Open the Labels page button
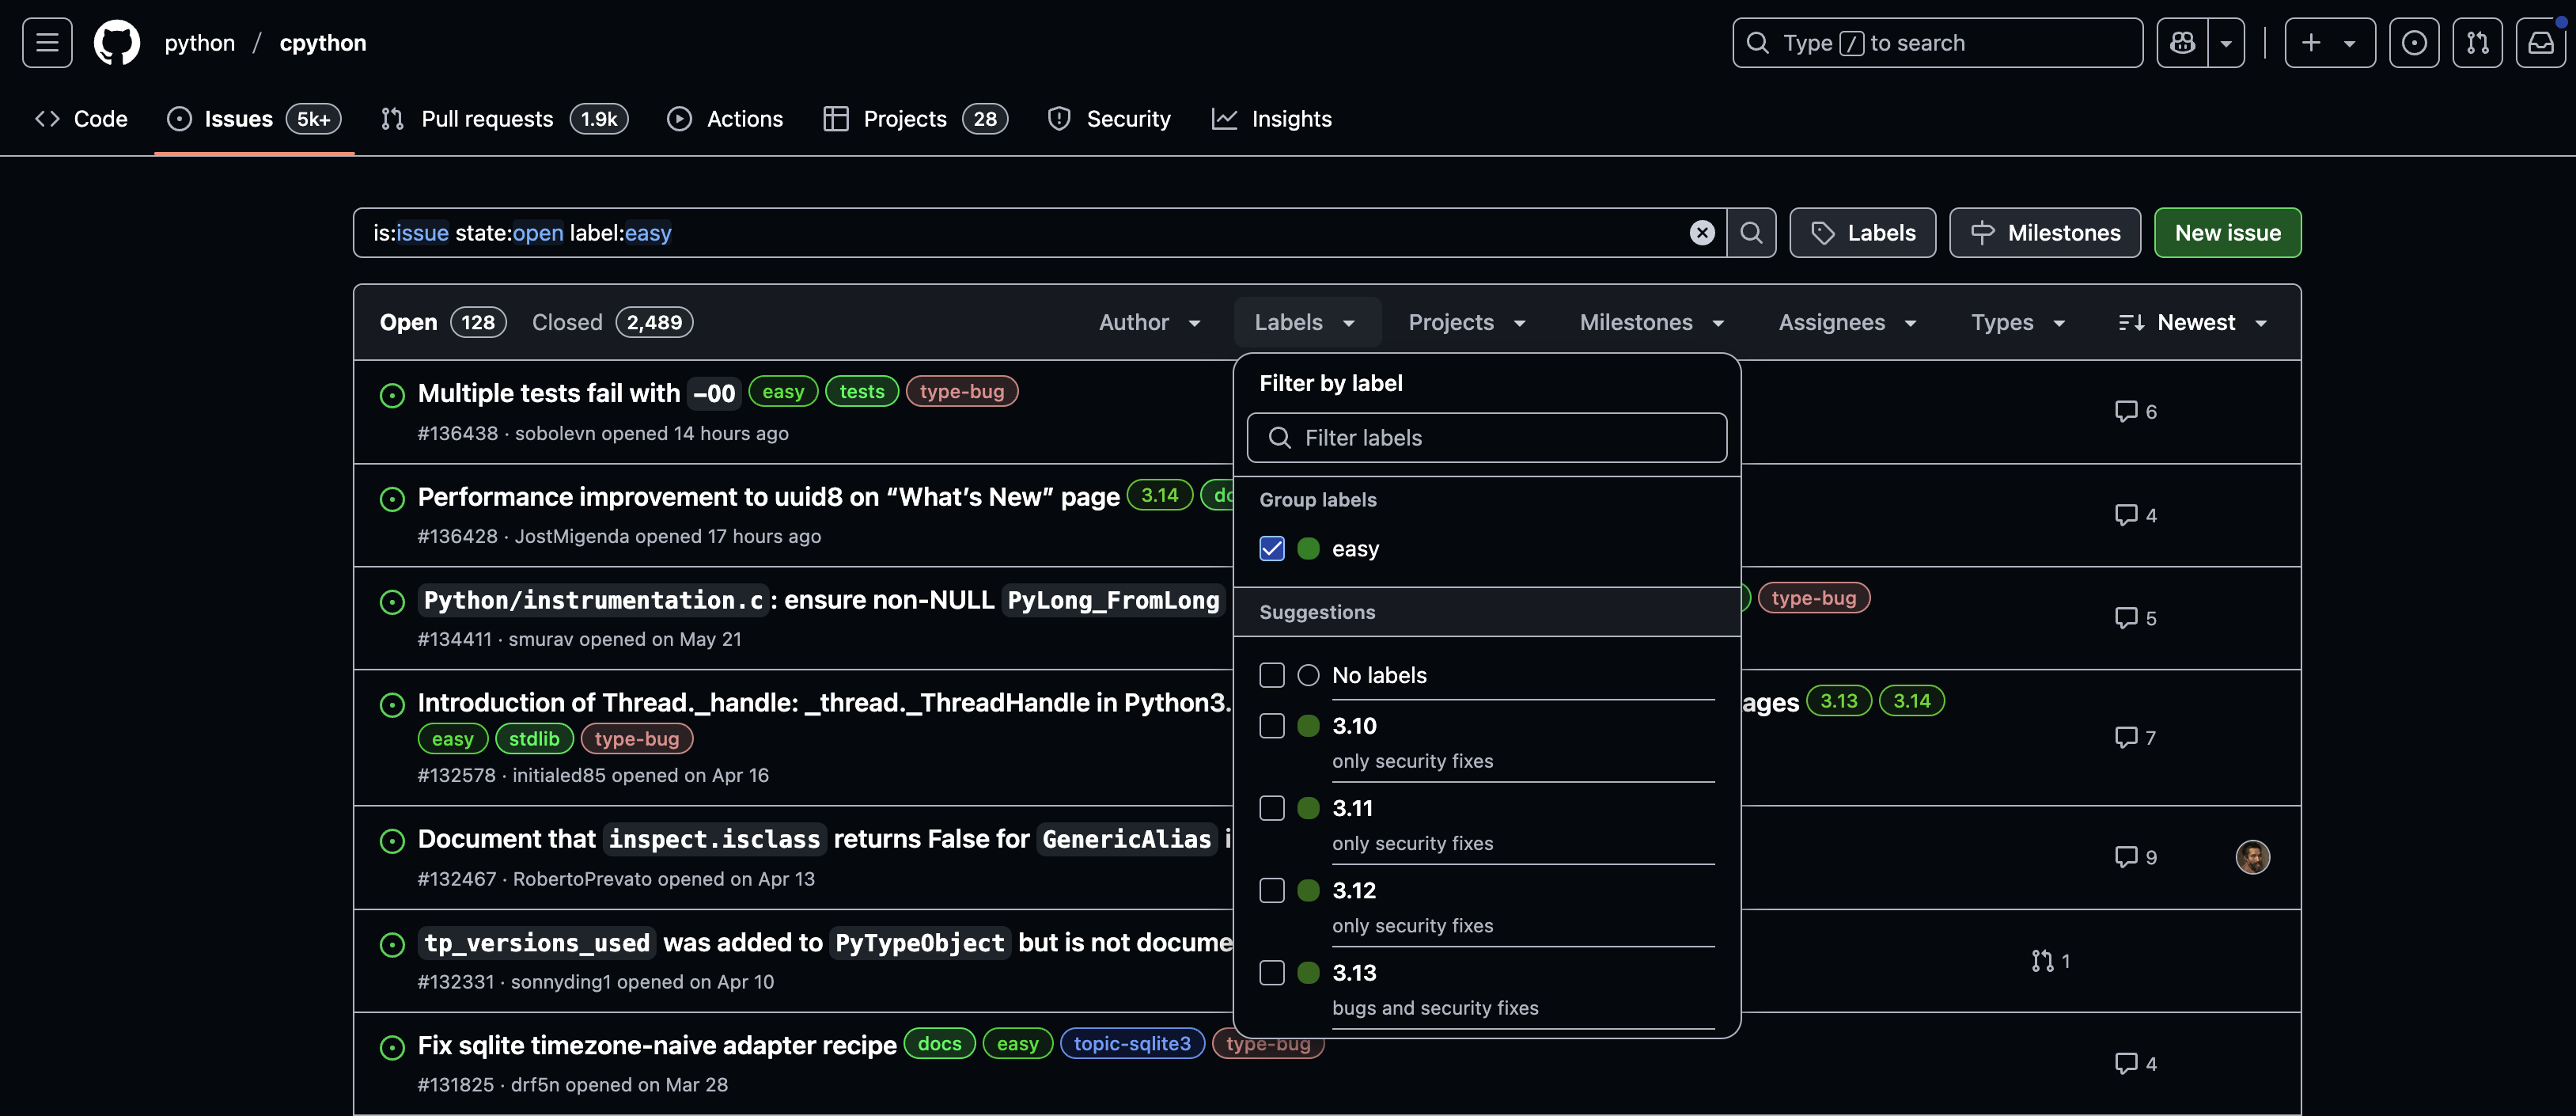Viewport: 2576px width, 1116px height. pyautogui.click(x=1862, y=233)
